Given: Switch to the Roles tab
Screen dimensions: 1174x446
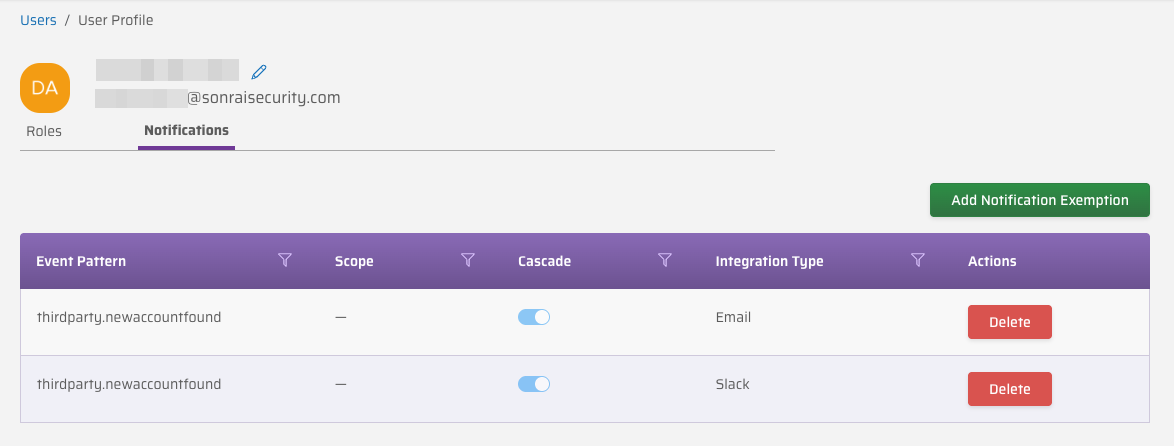Looking at the screenshot, I should coord(44,131).
